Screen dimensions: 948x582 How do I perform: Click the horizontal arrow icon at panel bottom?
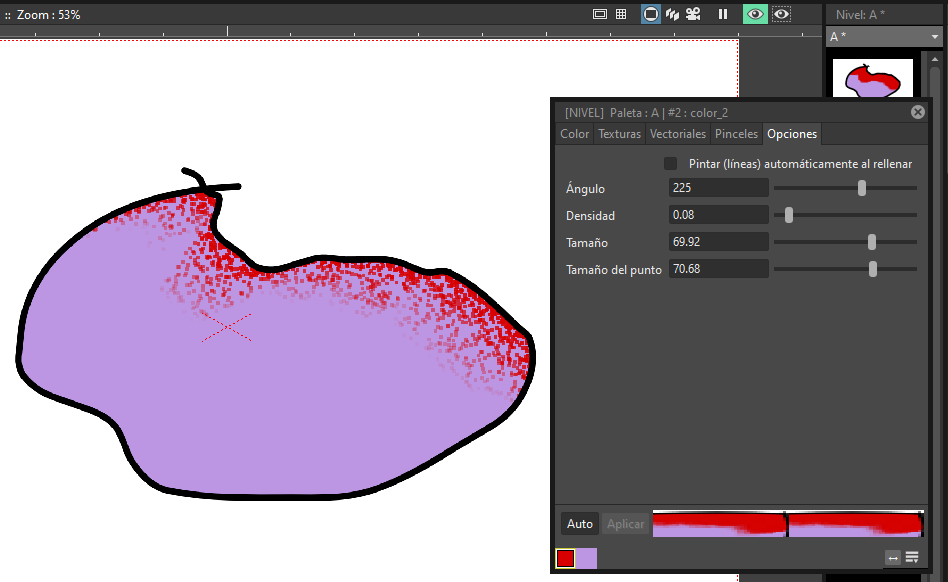(x=892, y=558)
